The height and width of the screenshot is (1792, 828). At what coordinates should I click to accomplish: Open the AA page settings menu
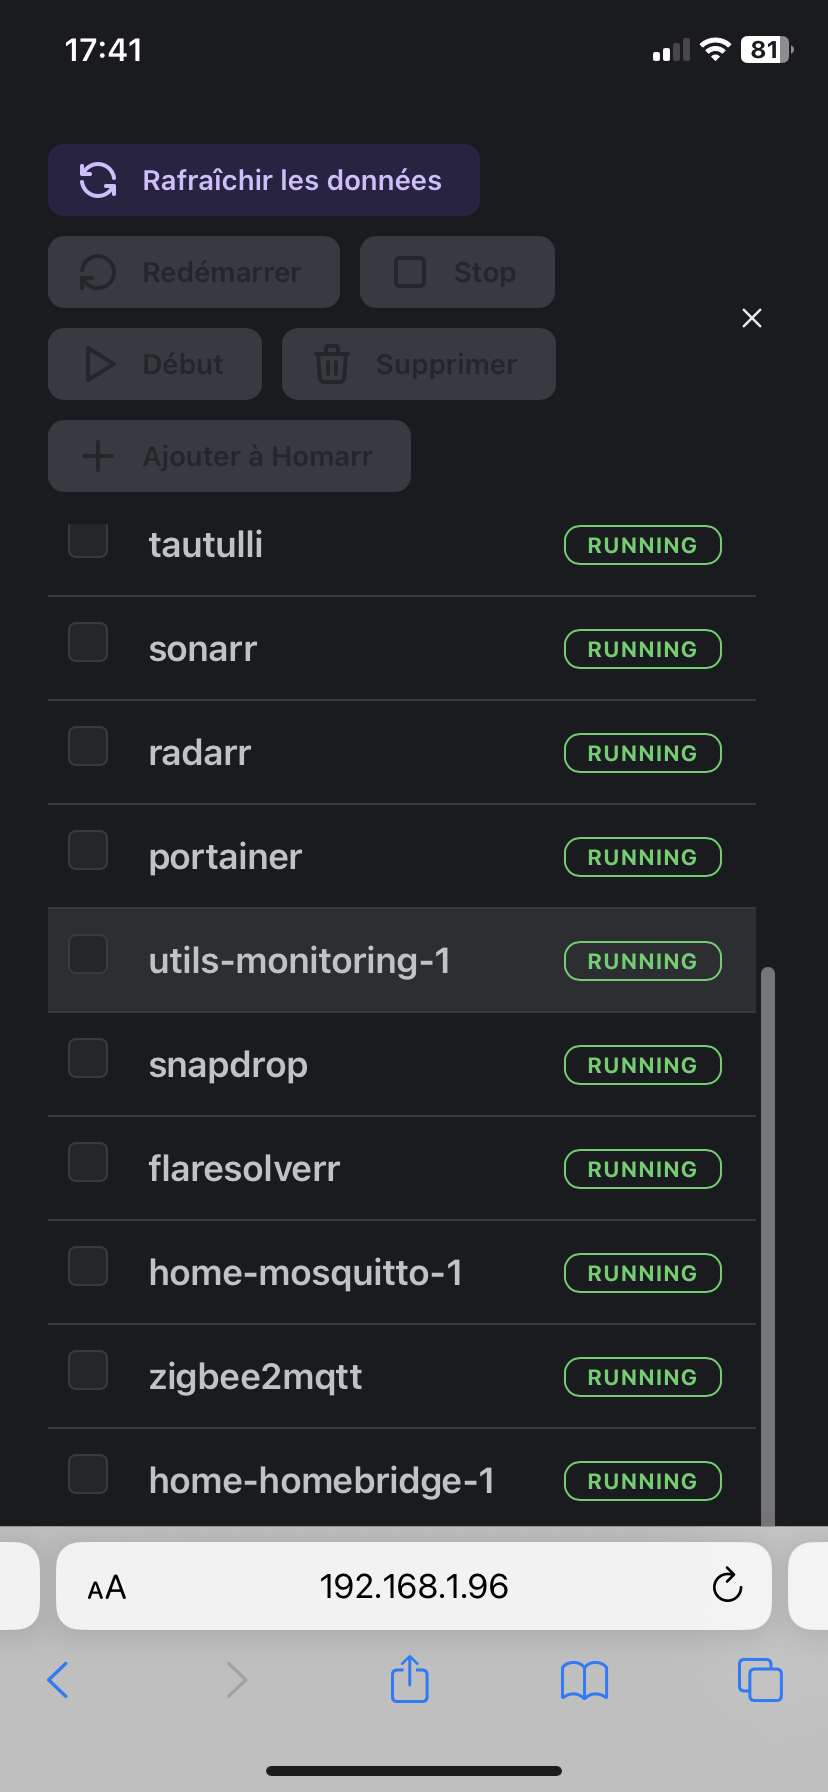point(106,1586)
